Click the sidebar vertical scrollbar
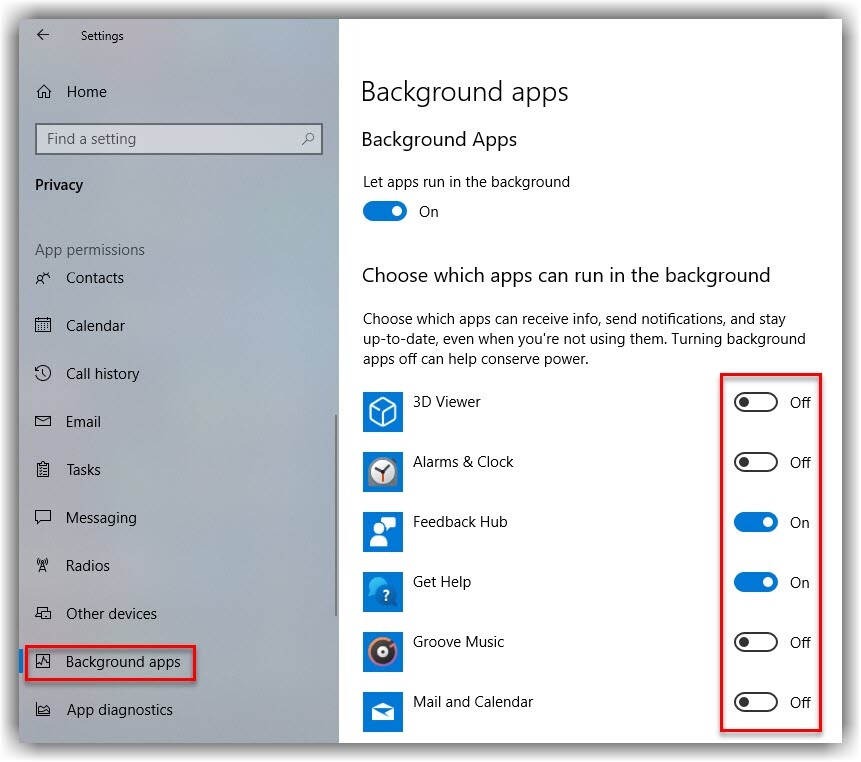Viewport: 861px width, 762px height. [x=336, y=515]
